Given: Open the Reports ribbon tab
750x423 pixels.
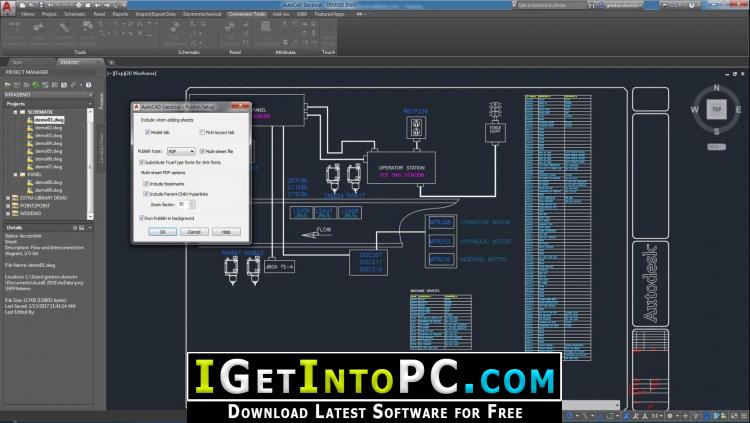Looking at the screenshot, I should click(121, 14).
